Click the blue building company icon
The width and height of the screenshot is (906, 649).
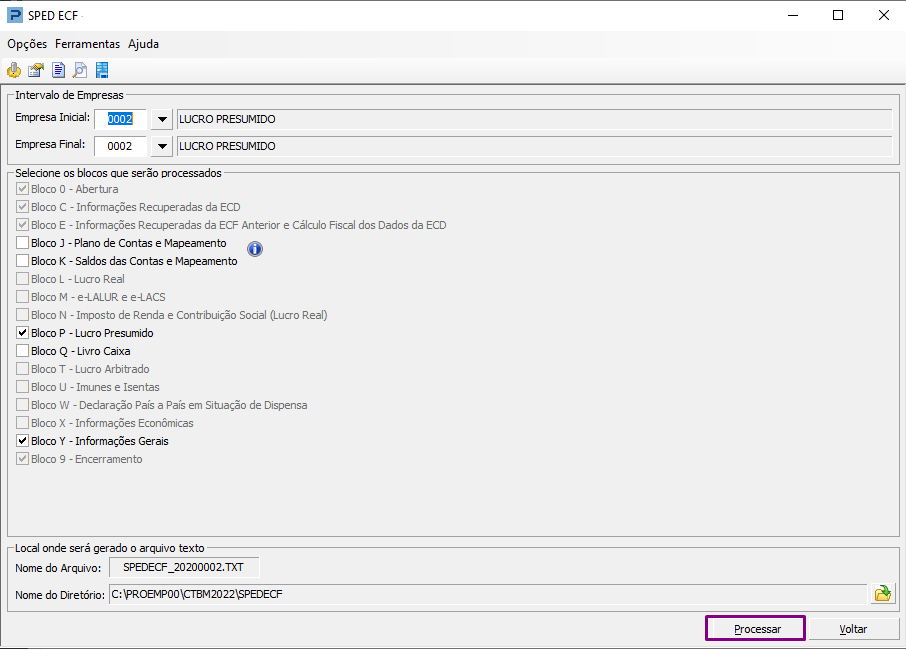coord(102,71)
